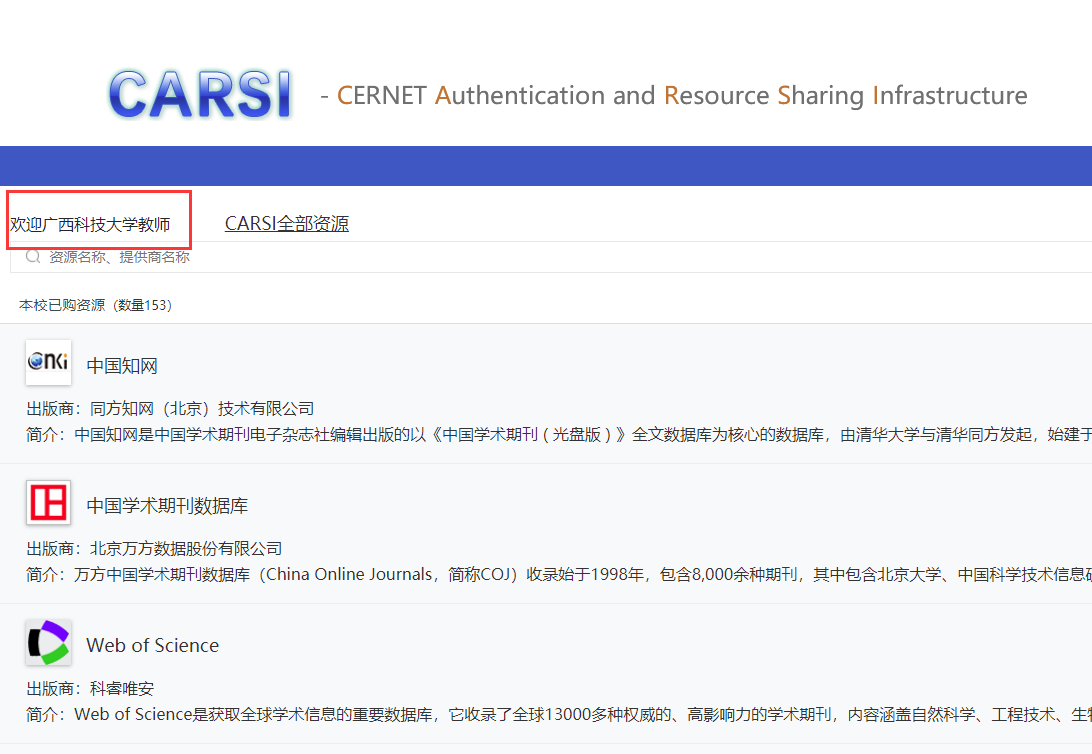Click 出版商：同方知网（北京）技术有限公司 text
Image resolution: width=1092 pixels, height=754 pixels.
(171, 409)
